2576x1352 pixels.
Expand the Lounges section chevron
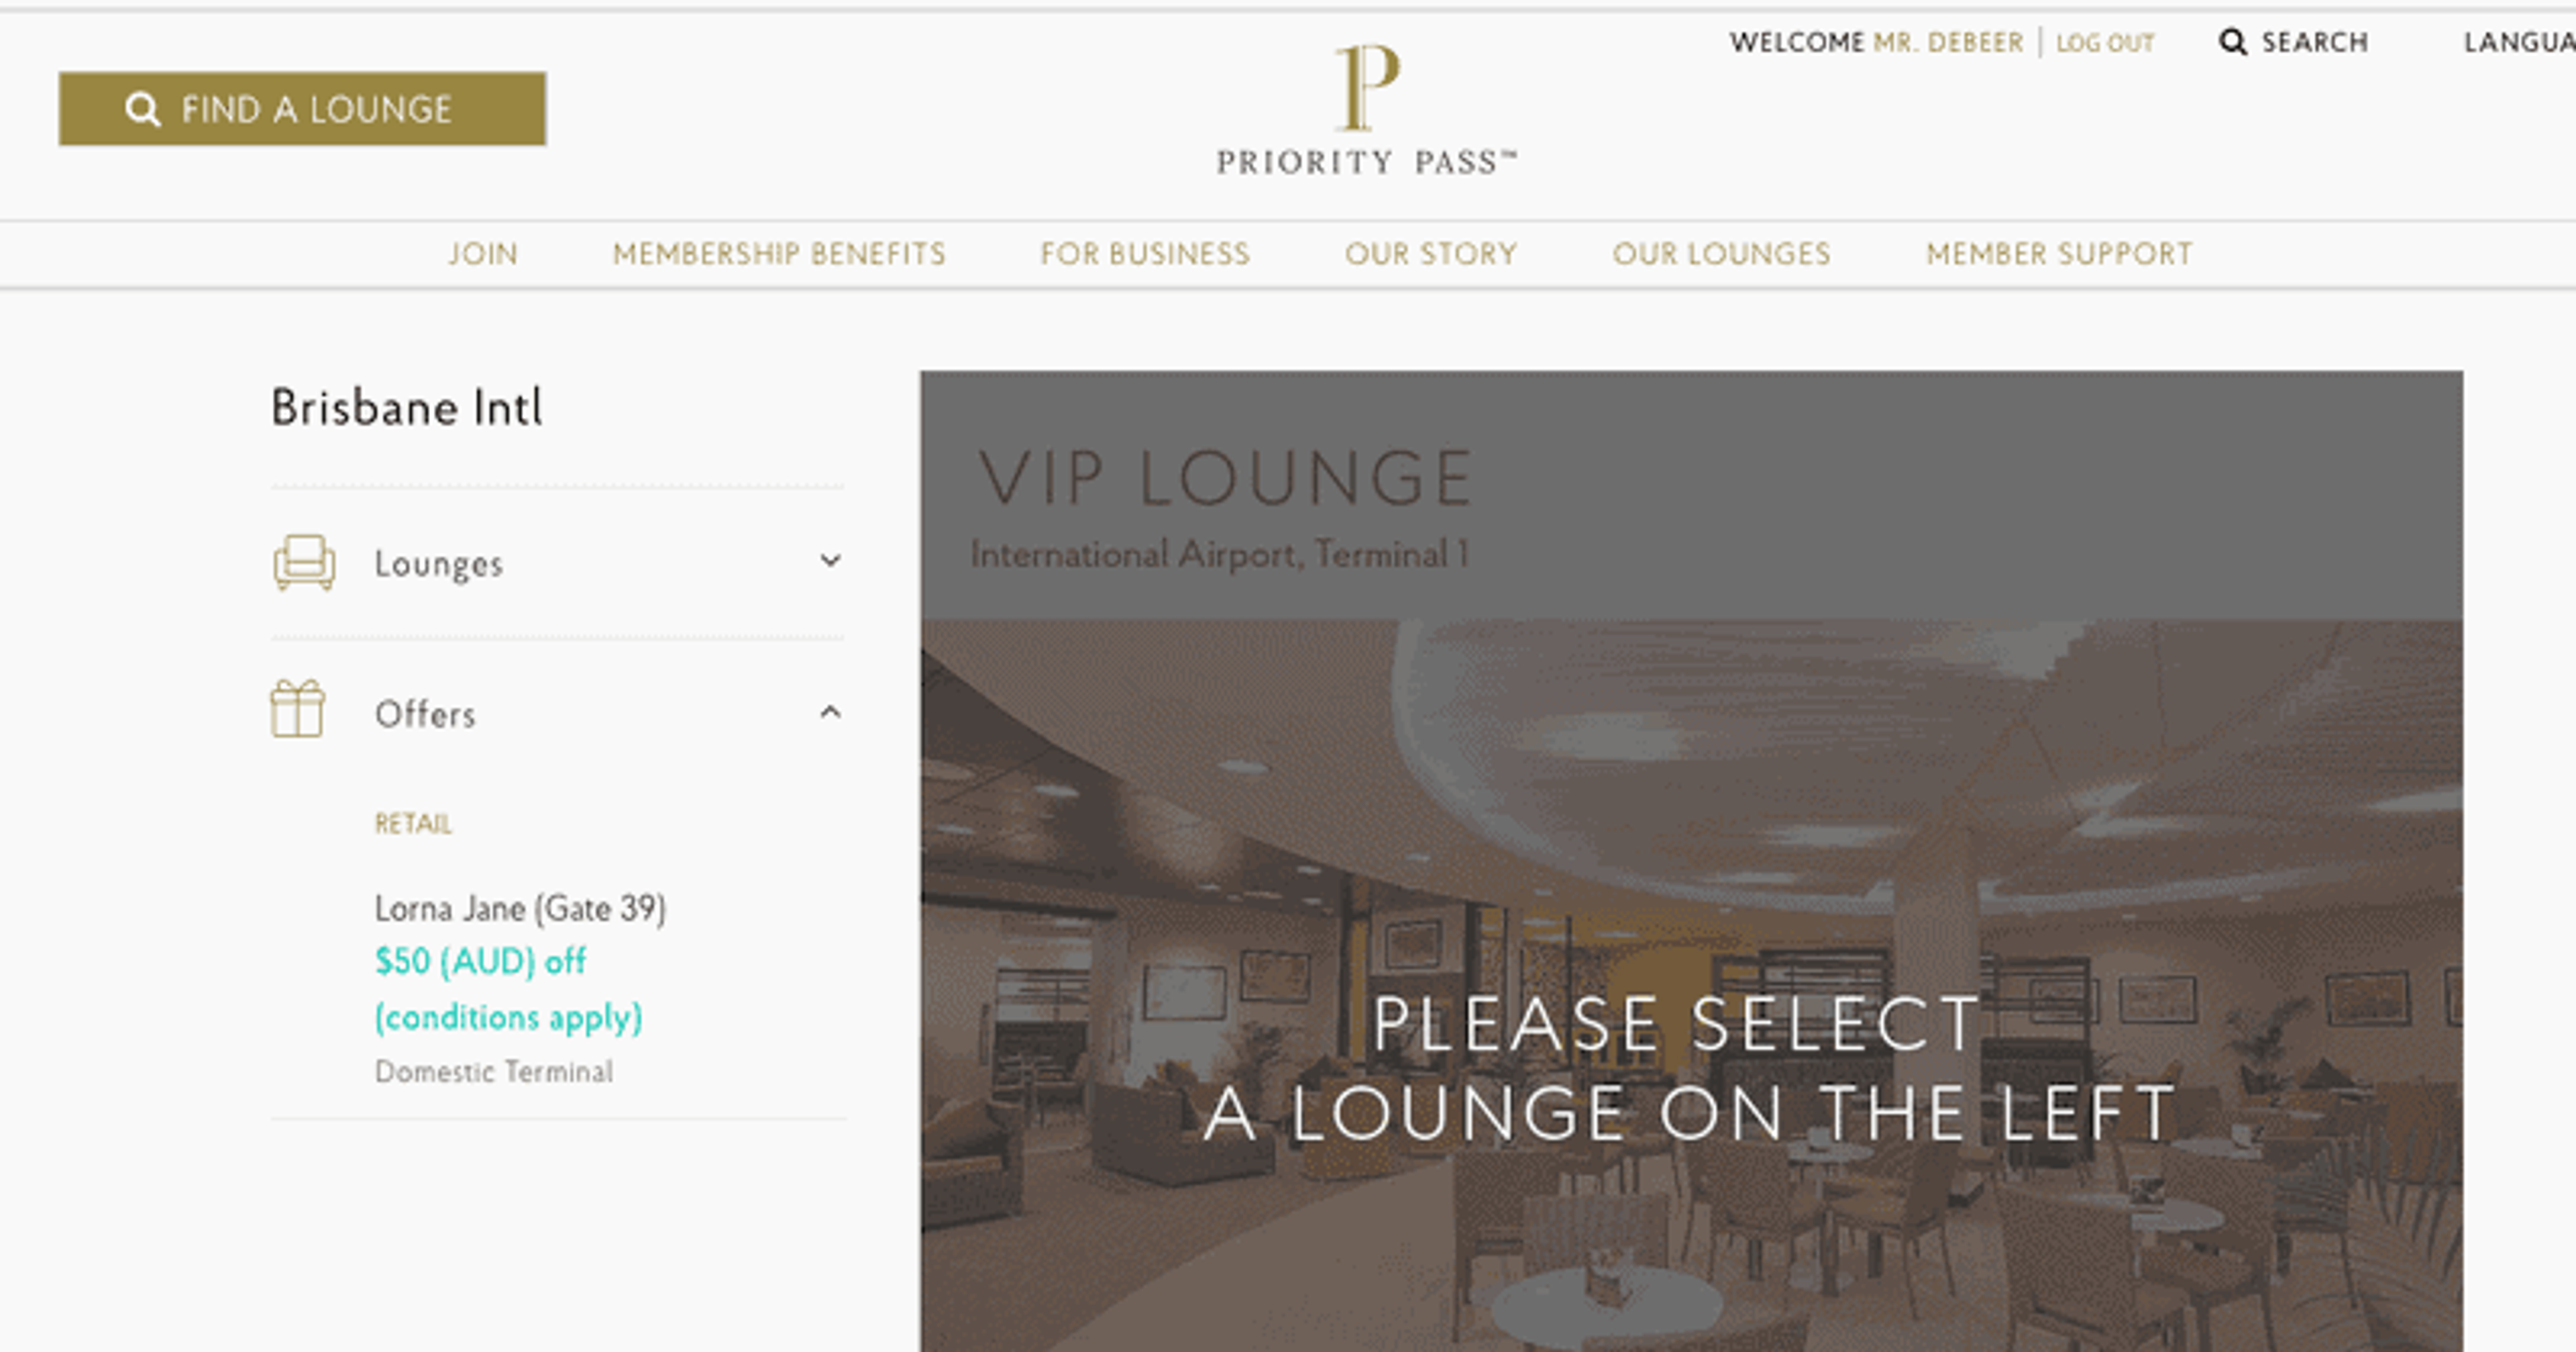coord(830,561)
